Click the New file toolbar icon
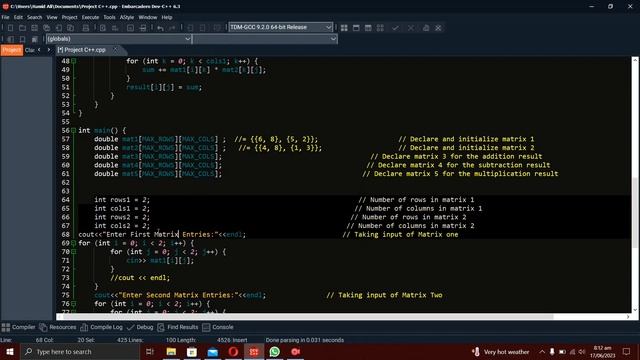The image size is (640, 360). [11, 28]
